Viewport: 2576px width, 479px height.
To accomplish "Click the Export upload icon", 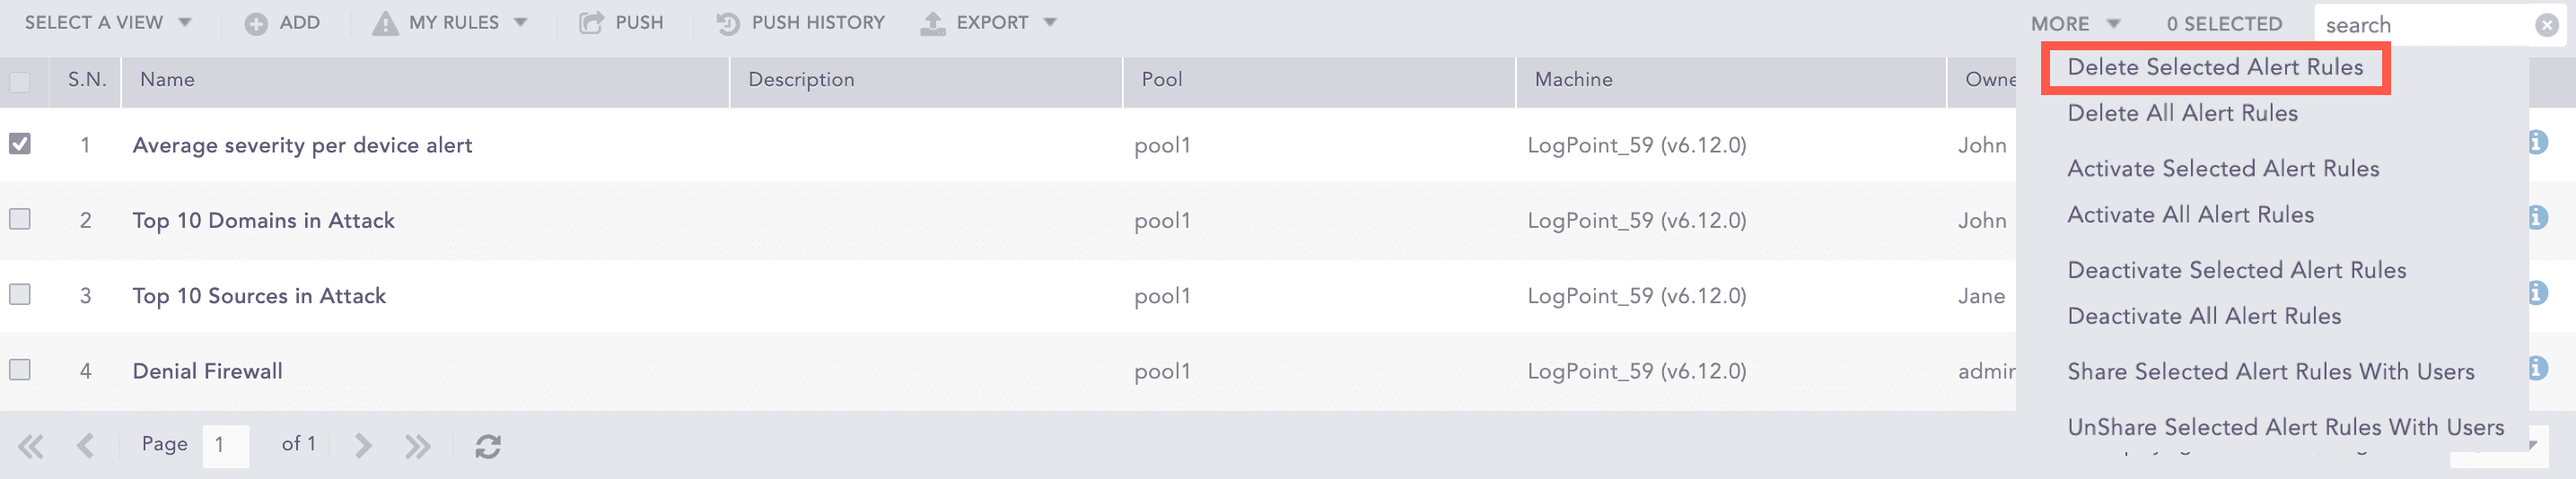I will pos(933,23).
